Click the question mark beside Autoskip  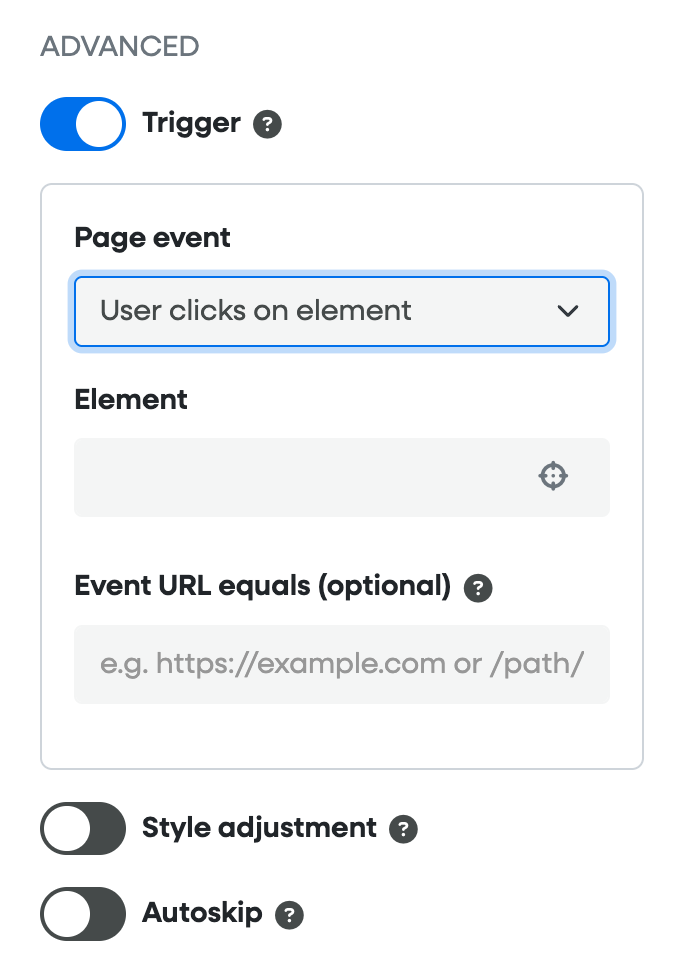pos(289,914)
